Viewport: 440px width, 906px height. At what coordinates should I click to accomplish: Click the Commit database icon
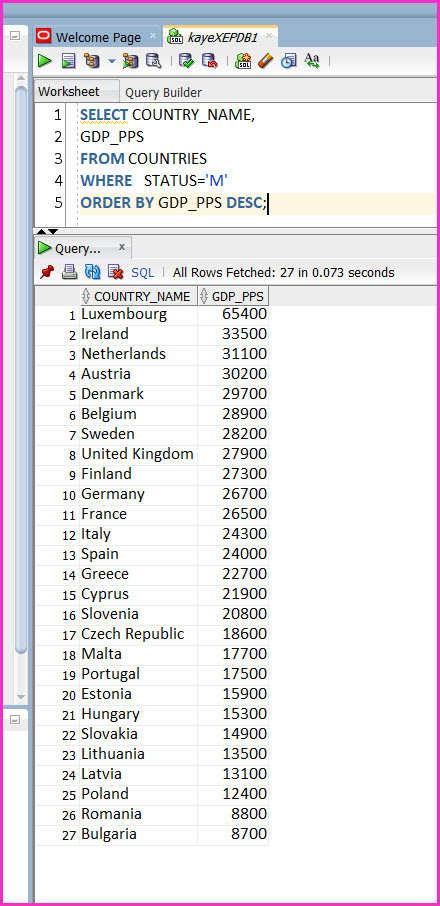pos(186,60)
